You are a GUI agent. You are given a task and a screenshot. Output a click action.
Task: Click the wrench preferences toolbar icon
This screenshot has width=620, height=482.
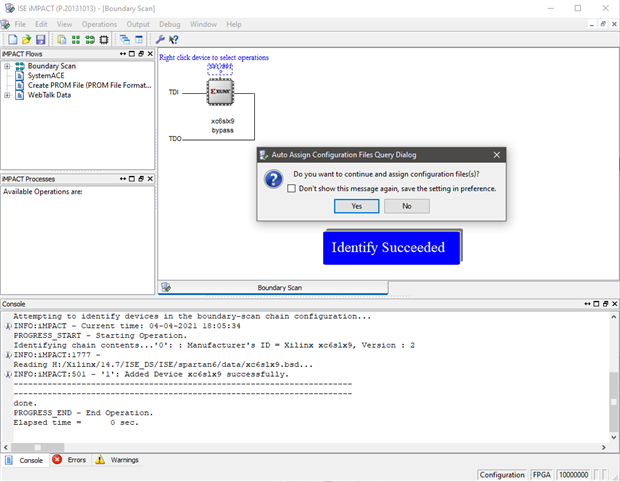[x=159, y=39]
